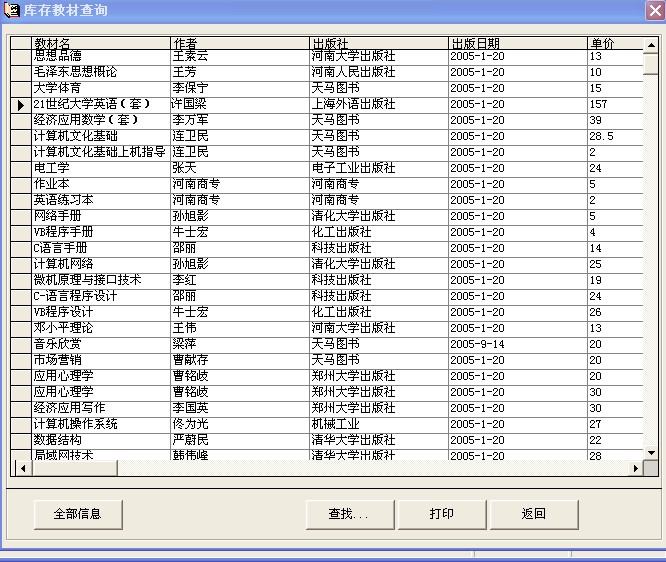Select the cell 经济应用写作
This screenshot has width=666, height=562.
(x=101, y=409)
